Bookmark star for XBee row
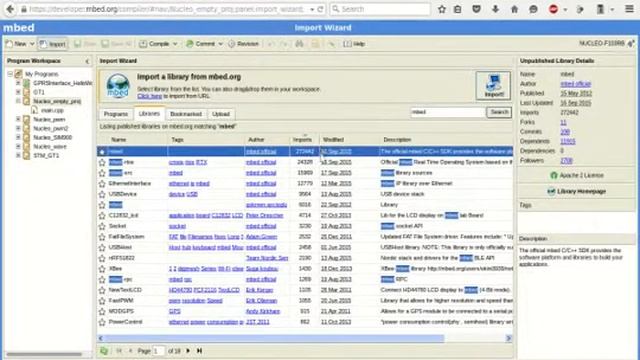Viewport: 640px width, 360px height. pos(102,269)
